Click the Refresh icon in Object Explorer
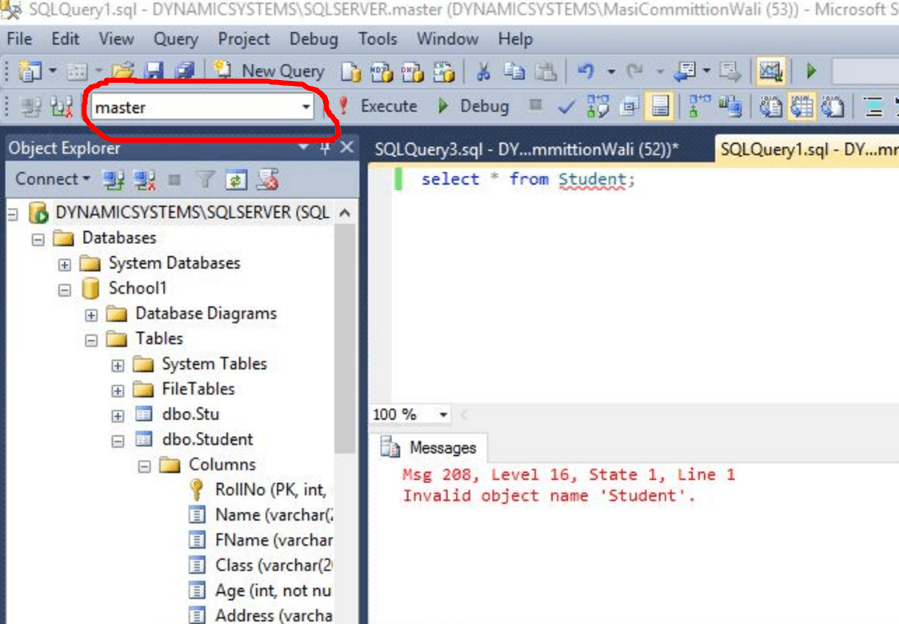Image resolution: width=899 pixels, height=624 pixels. pyautogui.click(x=235, y=180)
